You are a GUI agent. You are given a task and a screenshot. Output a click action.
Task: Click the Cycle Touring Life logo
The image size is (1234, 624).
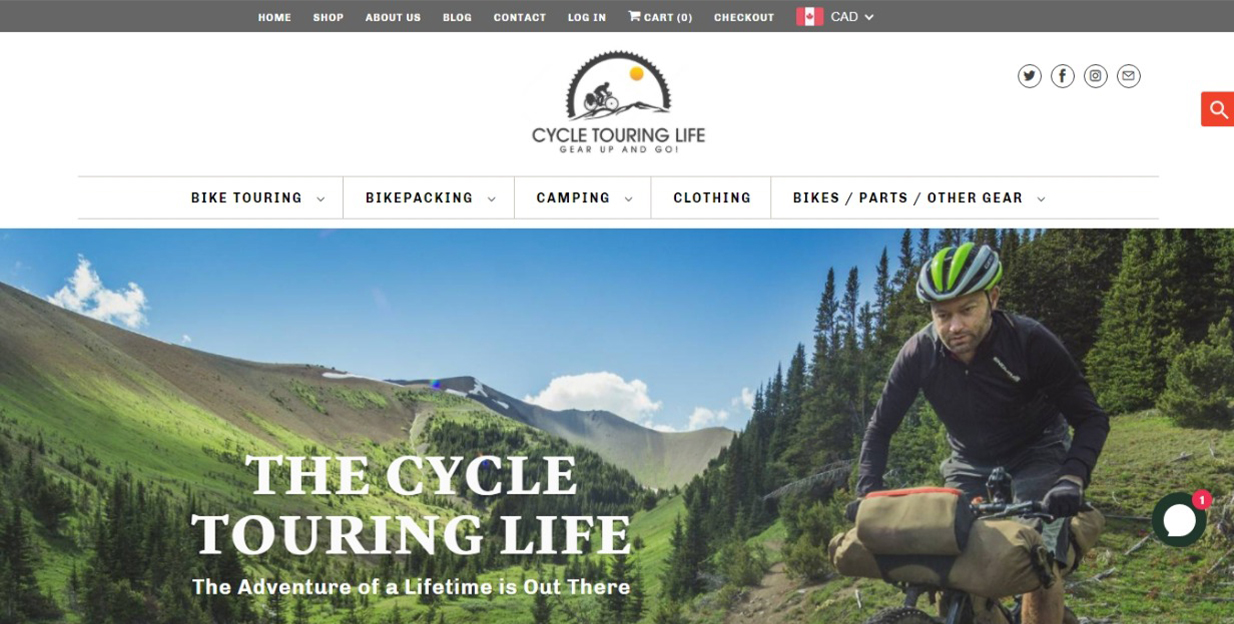click(618, 102)
